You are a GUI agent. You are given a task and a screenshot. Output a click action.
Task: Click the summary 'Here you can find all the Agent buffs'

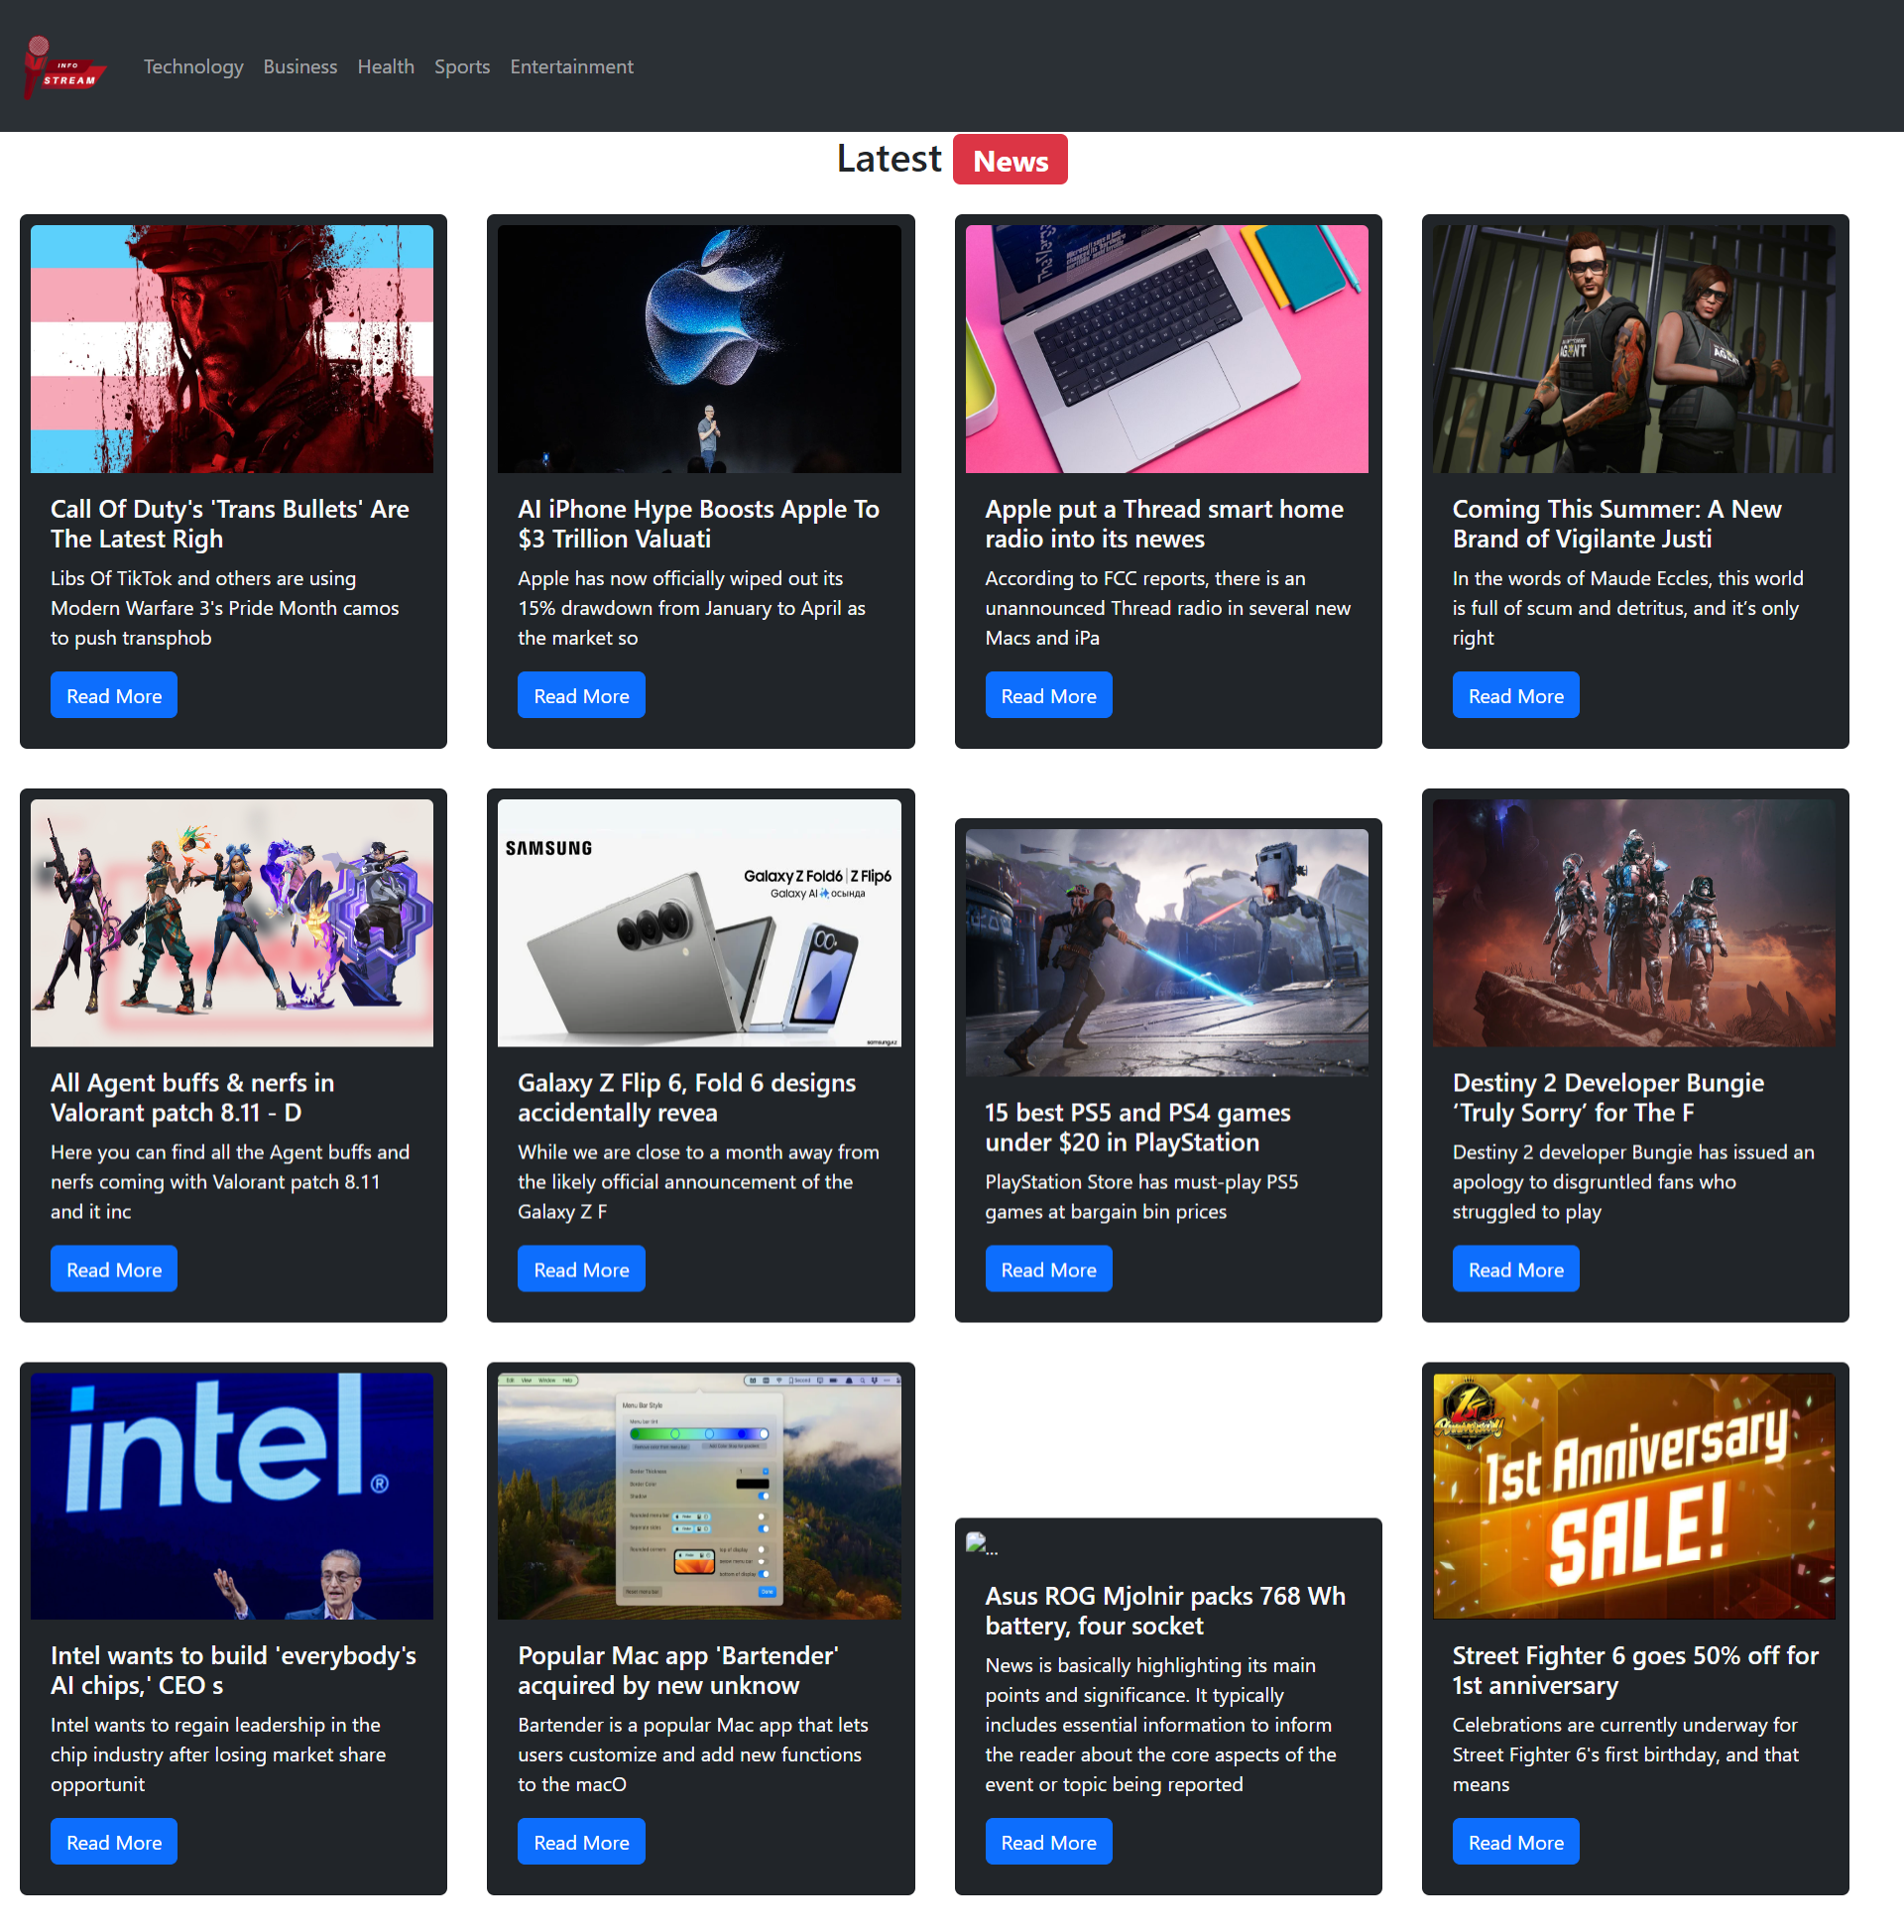230,1182
